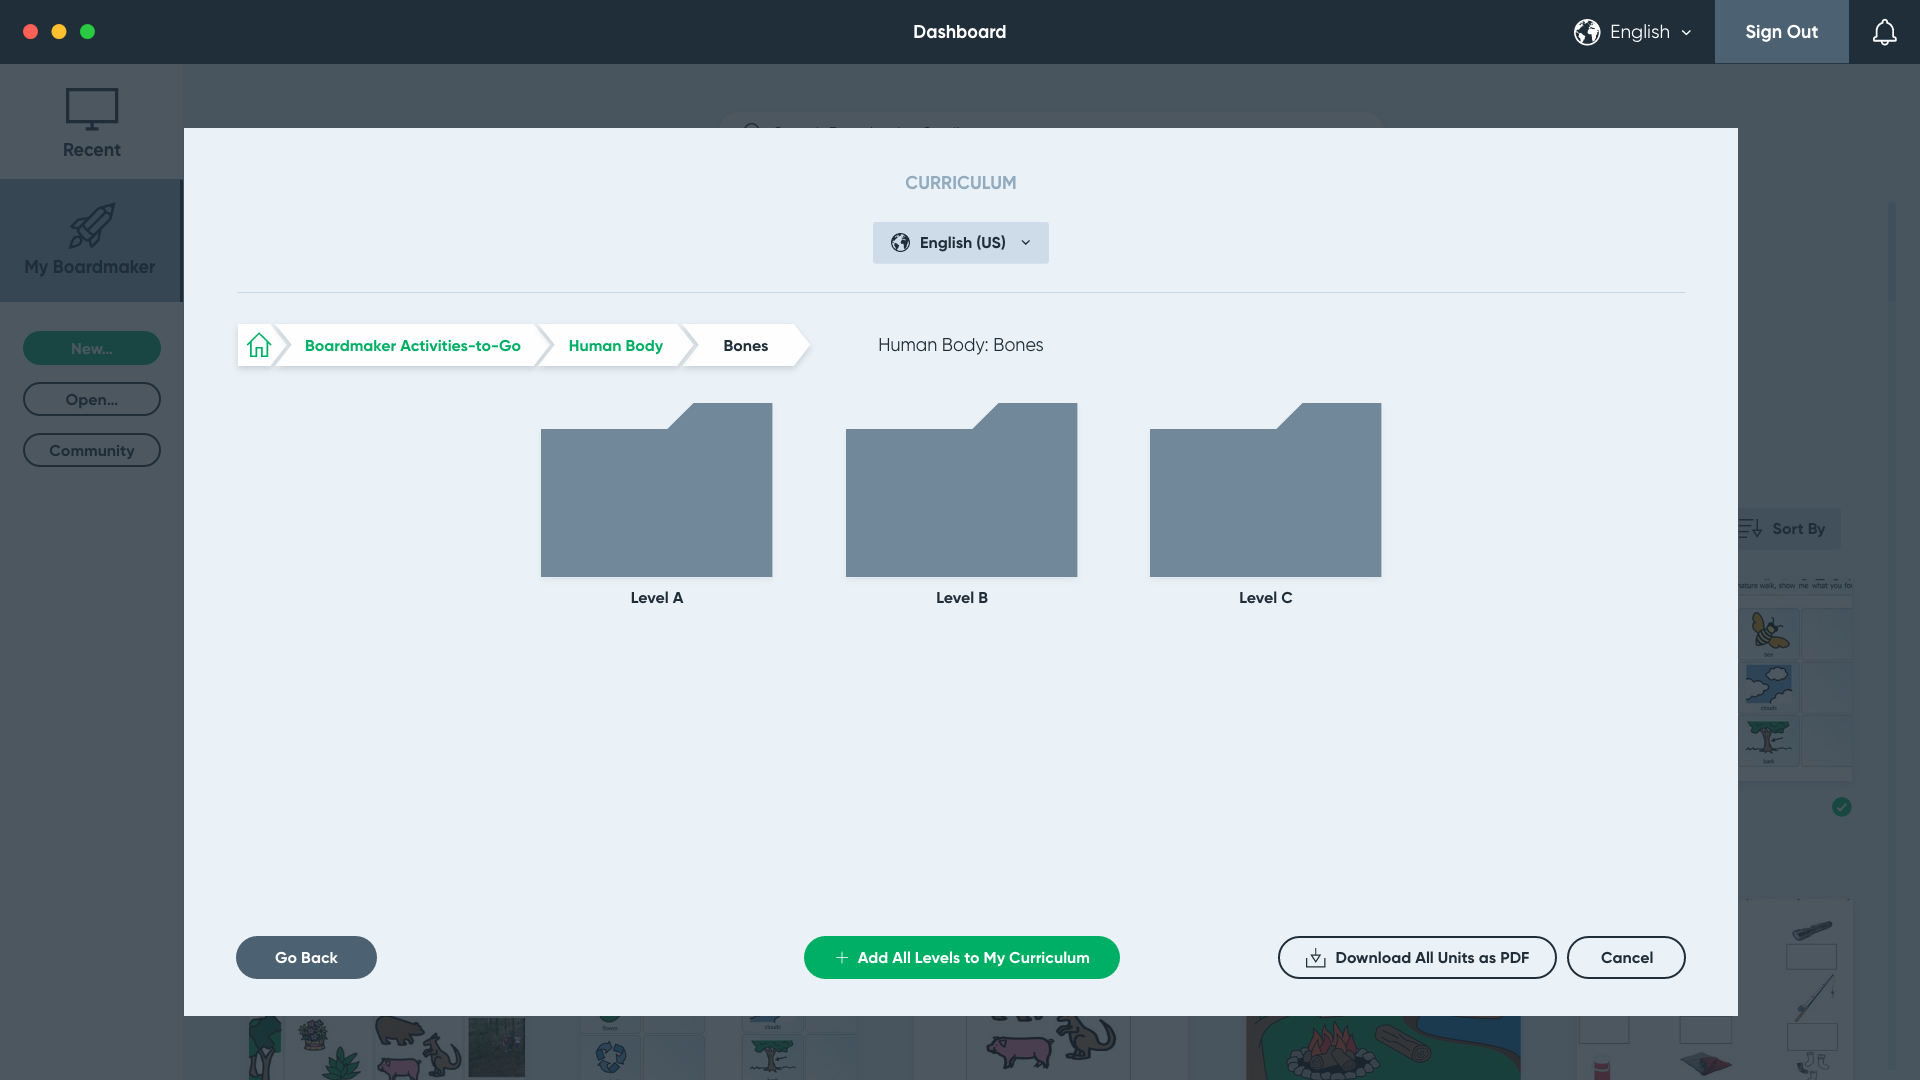Open the English language dropdown in title bar
Image resolution: width=1920 pixels, height=1080 pixels.
pyautogui.click(x=1648, y=32)
